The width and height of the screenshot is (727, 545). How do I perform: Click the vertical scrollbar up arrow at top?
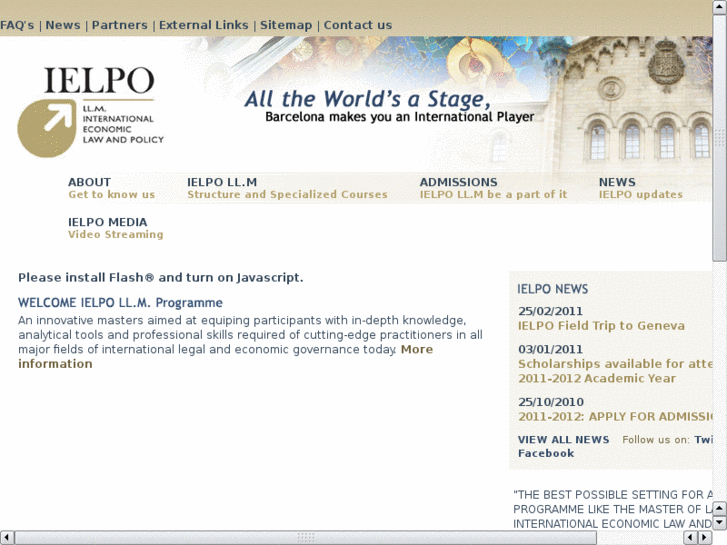coord(720,6)
